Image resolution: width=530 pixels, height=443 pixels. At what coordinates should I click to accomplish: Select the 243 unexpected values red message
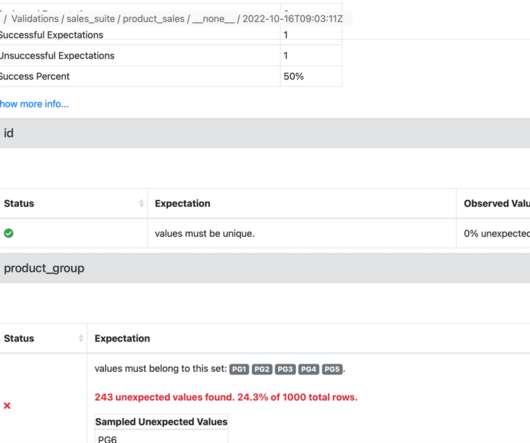tap(226, 397)
